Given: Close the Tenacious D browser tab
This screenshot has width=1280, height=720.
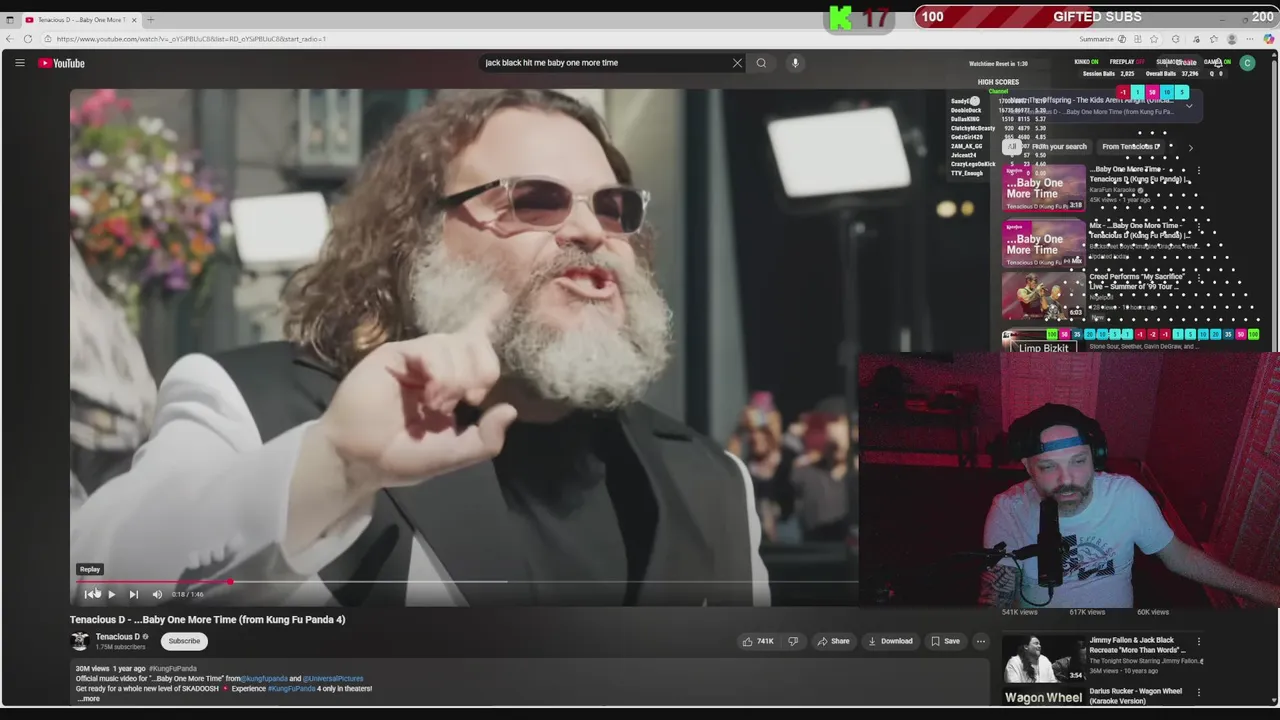Looking at the screenshot, I should pos(134,20).
